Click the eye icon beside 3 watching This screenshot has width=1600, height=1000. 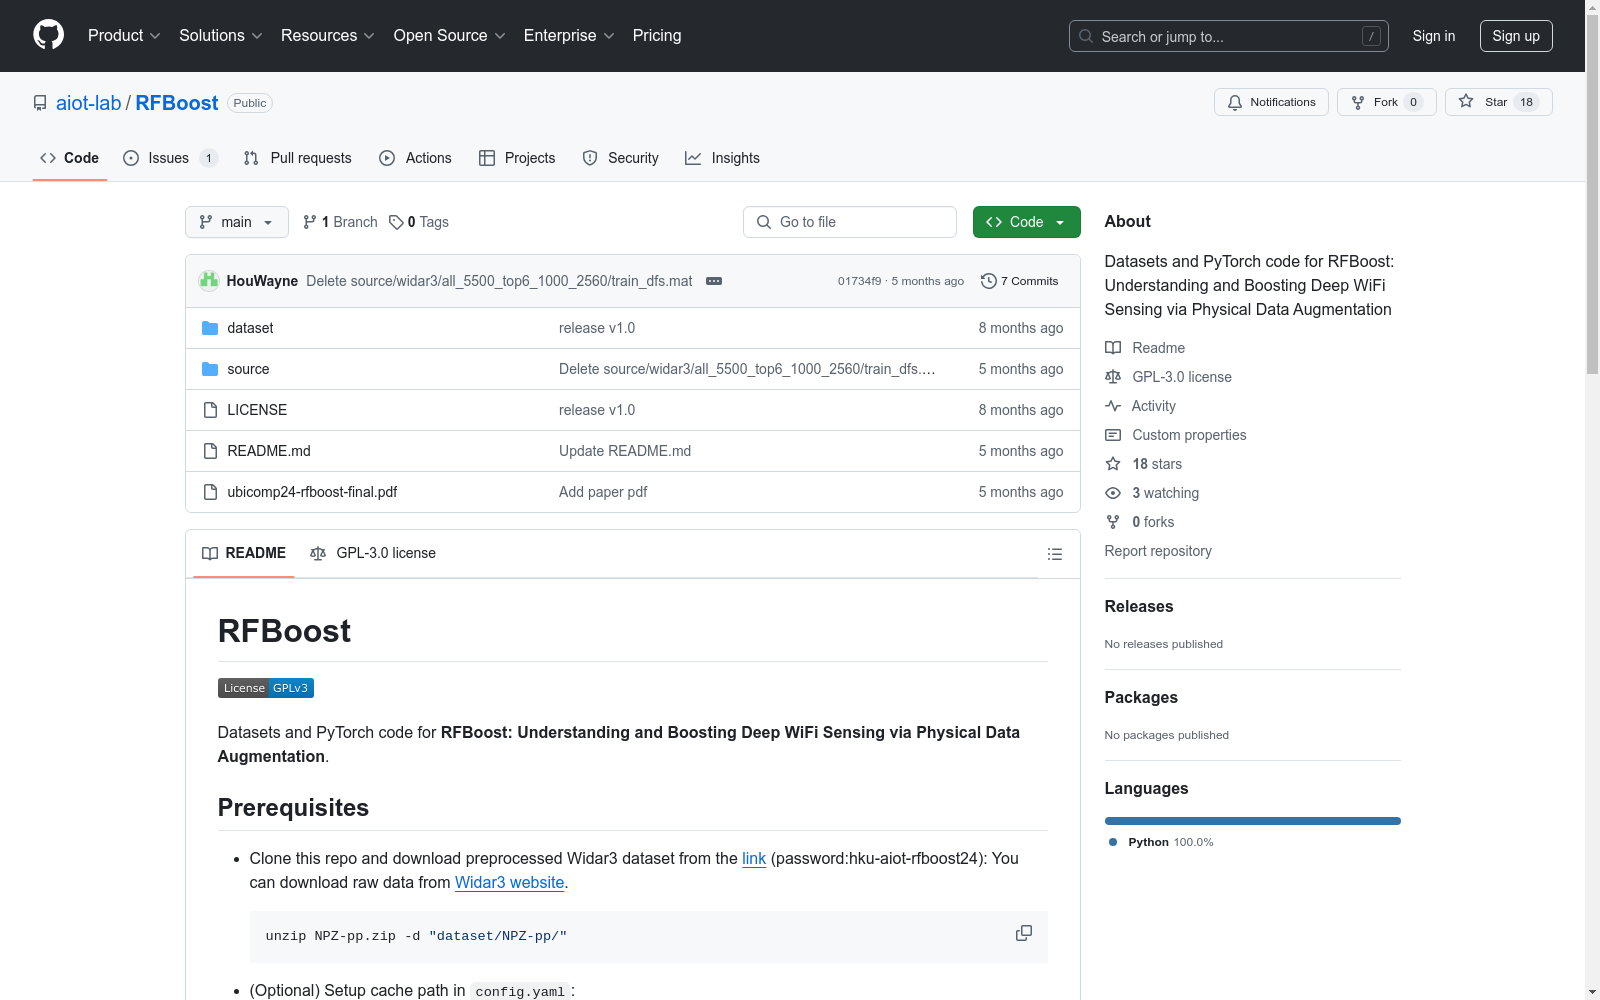(x=1113, y=493)
